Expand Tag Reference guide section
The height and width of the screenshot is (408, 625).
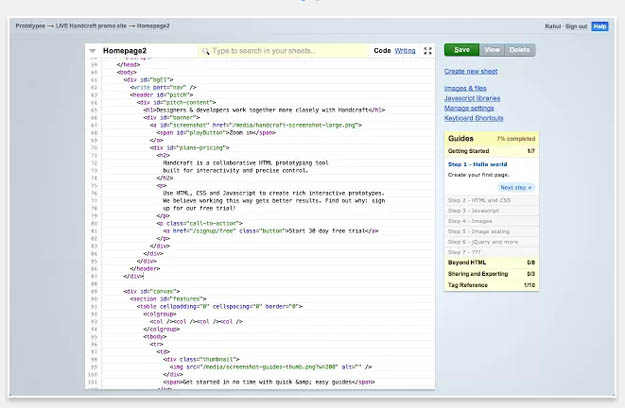click(x=491, y=285)
